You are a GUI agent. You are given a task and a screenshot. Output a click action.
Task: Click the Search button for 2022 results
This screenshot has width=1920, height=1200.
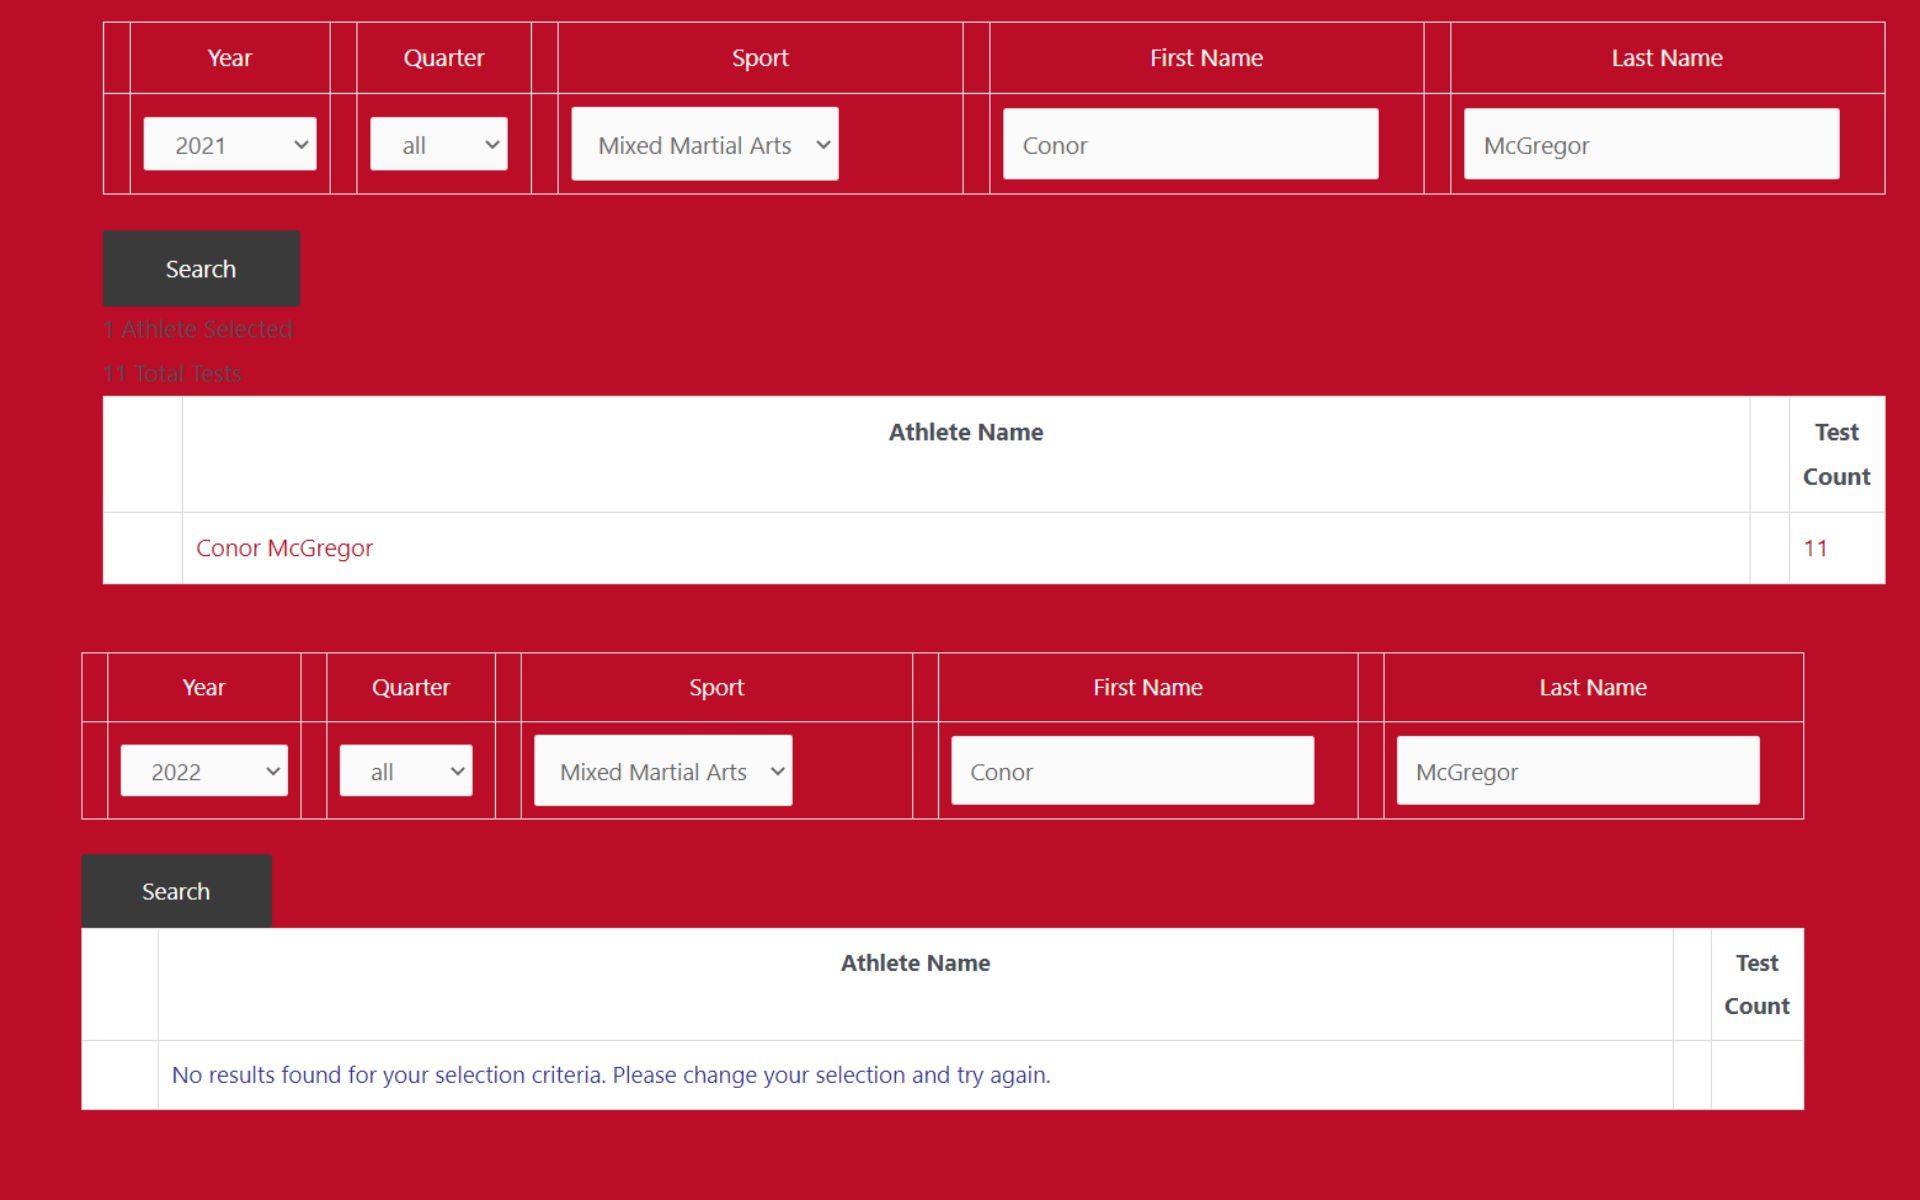pos(177,890)
